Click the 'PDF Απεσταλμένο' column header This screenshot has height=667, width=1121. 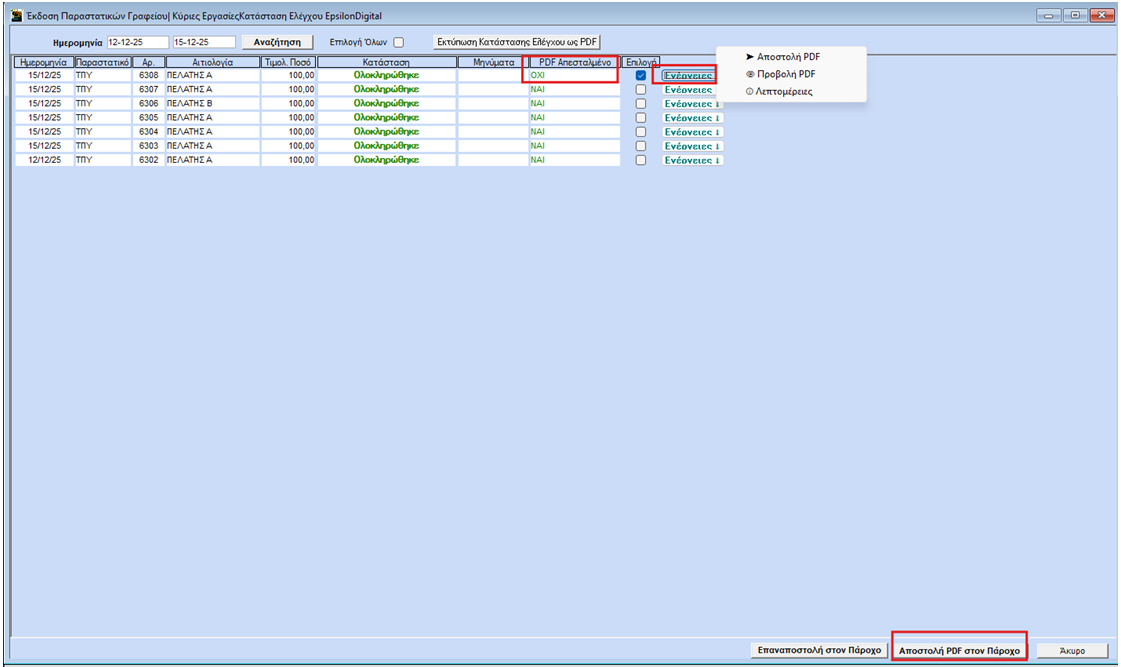(x=575, y=62)
